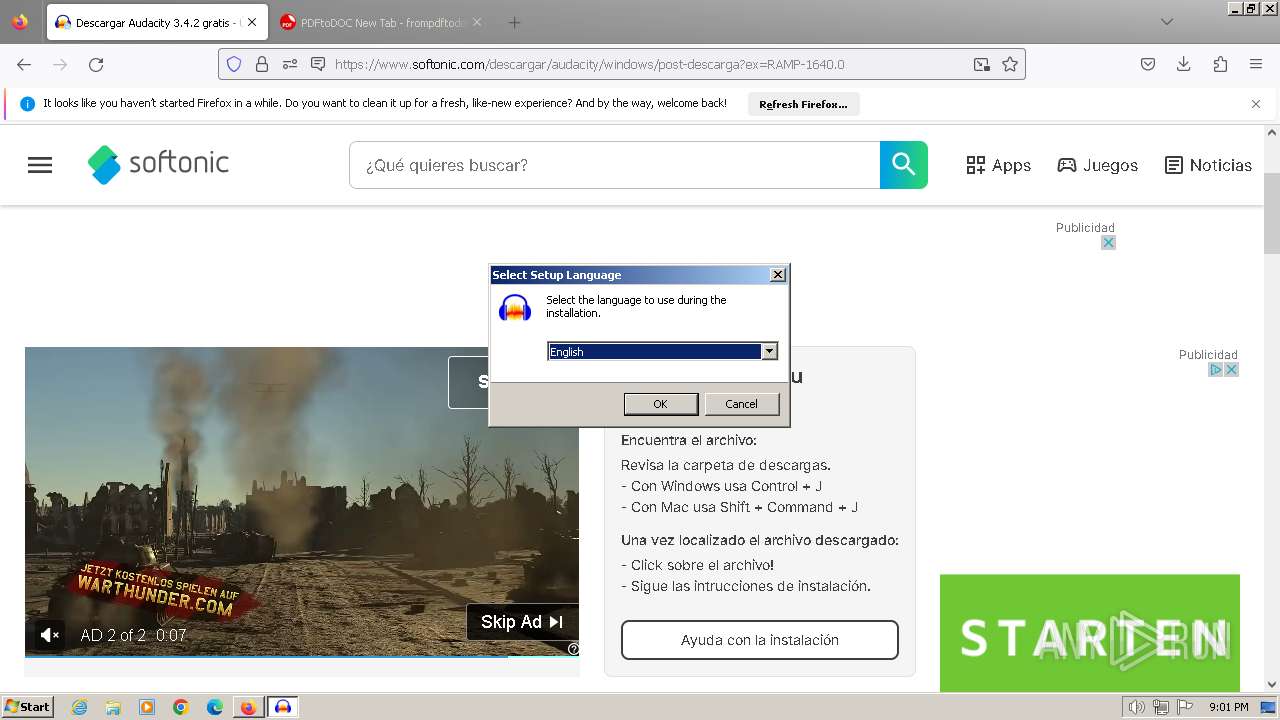Open Firefox application hamburger menu

(1256, 64)
